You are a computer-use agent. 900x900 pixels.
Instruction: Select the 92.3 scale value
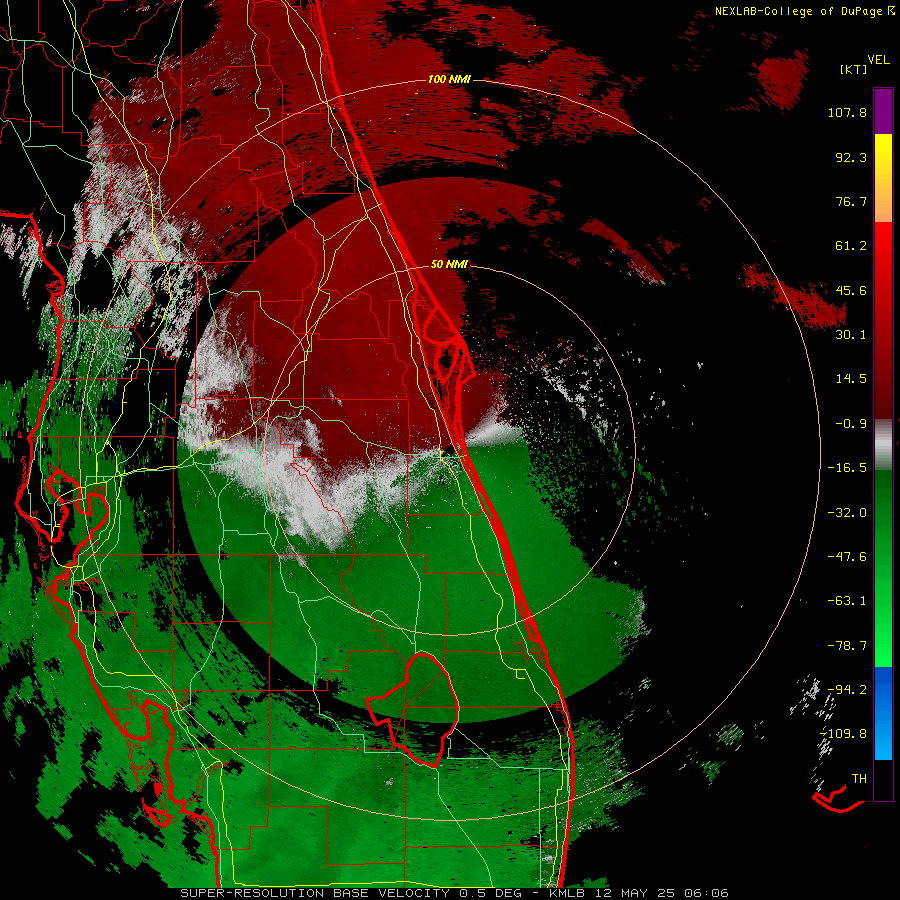851,157
